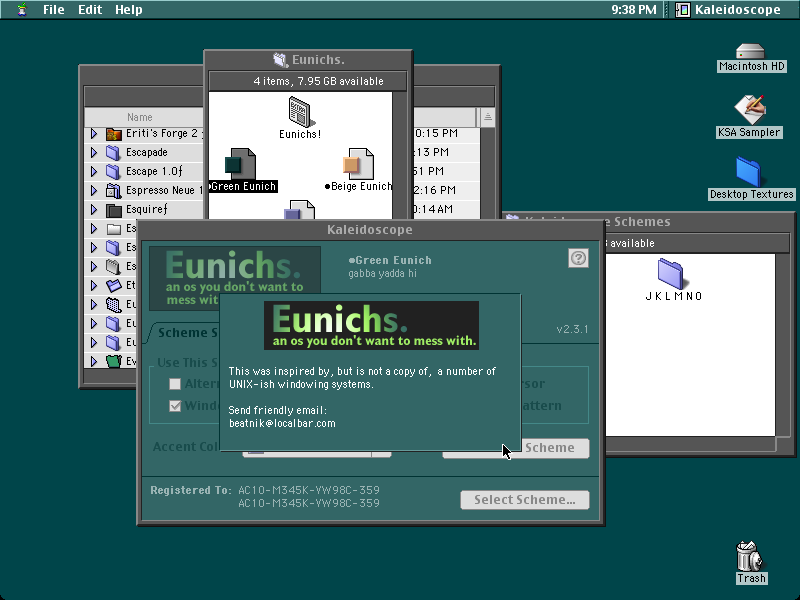Expand the Escapade folder disclosure triangle
The image size is (800, 600).
[x=94, y=153]
